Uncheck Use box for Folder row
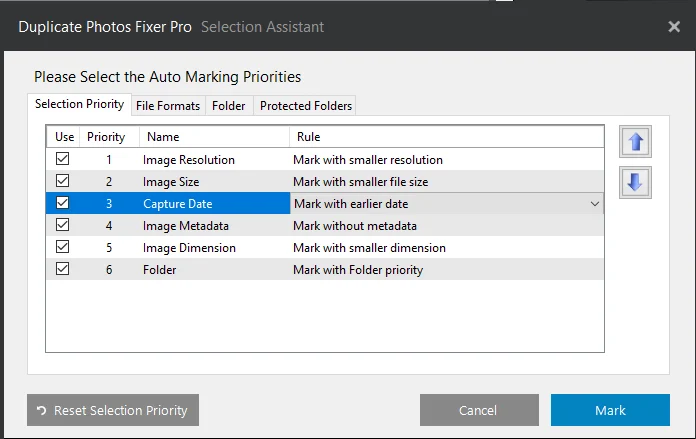696x439 pixels. click(63, 269)
